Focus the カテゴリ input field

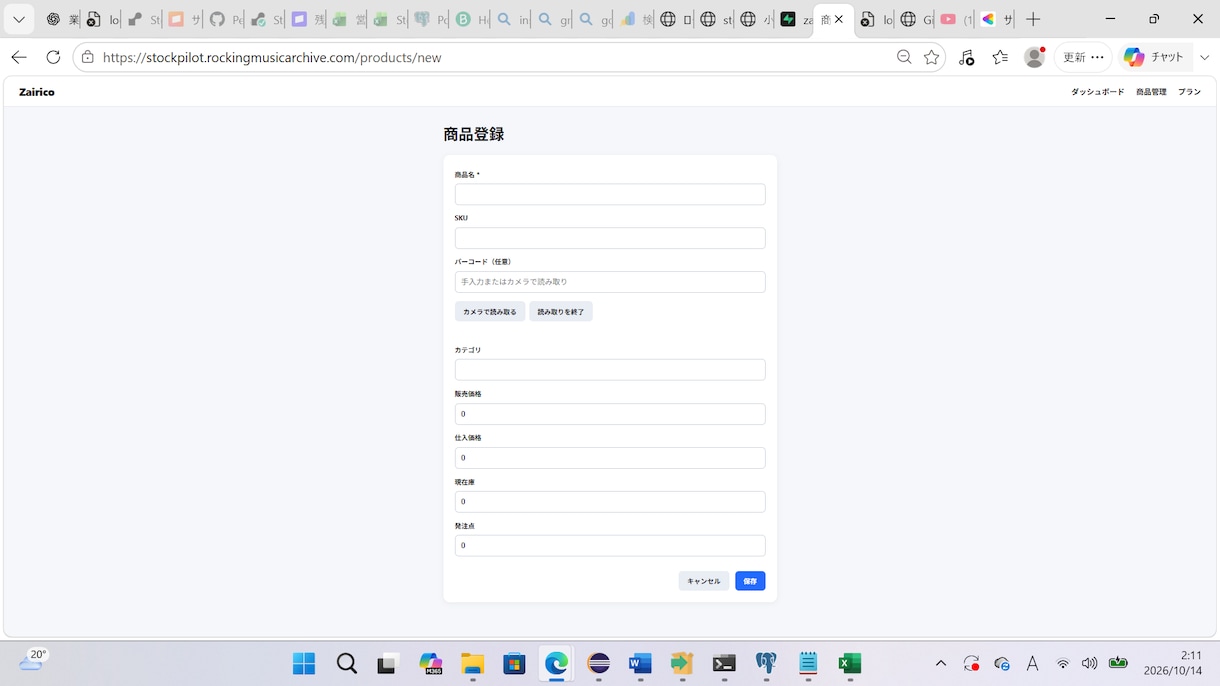pos(610,370)
